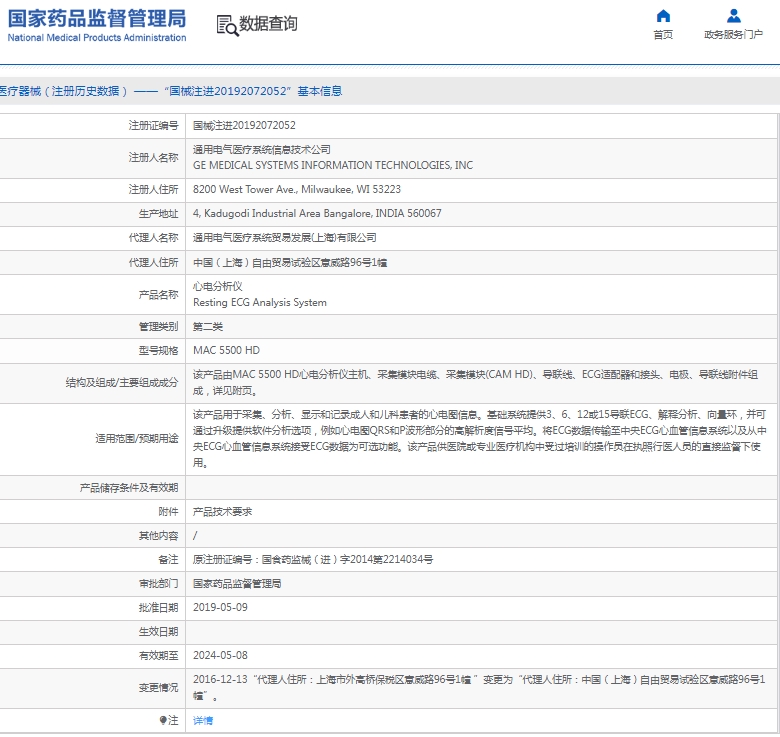Click the 产品储存条件及有效期 label
This screenshot has height=737, width=780.
click(x=129, y=488)
